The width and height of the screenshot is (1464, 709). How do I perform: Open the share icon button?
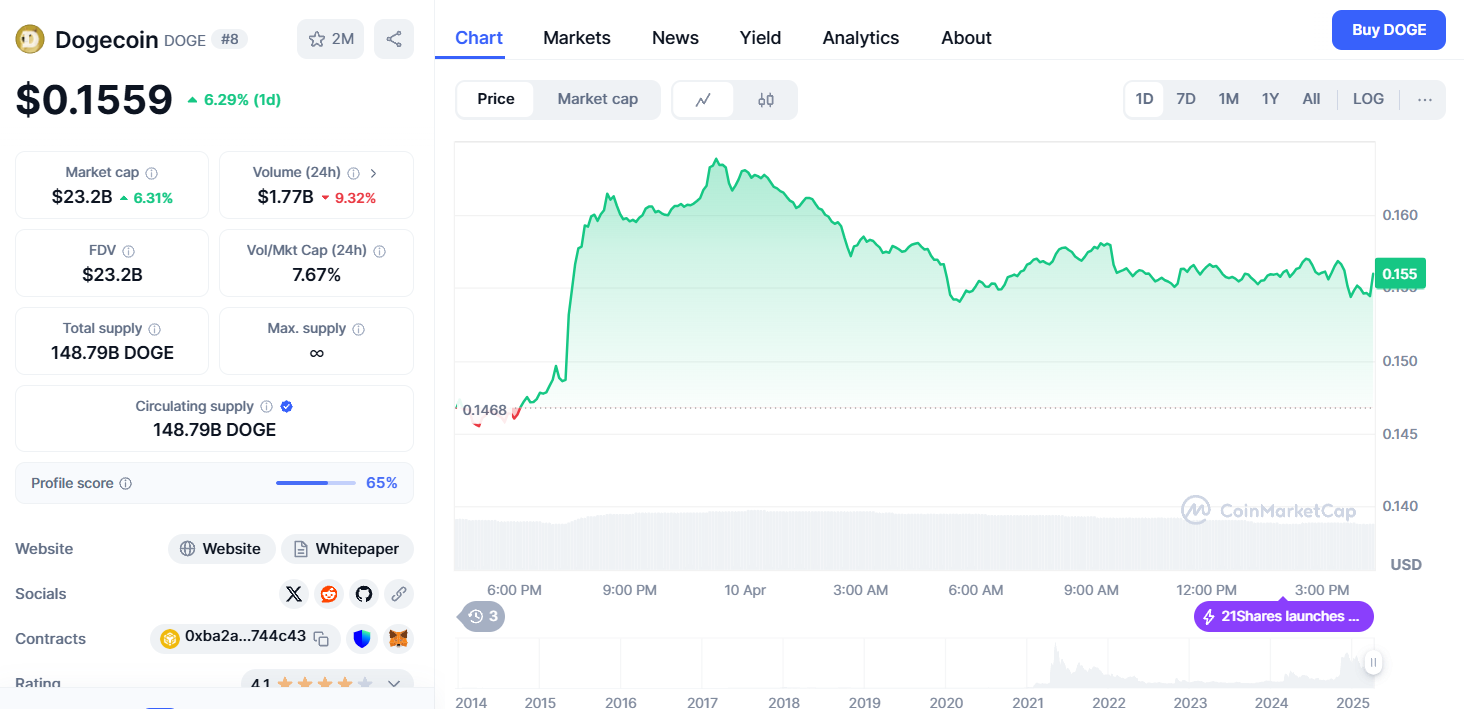pos(394,39)
